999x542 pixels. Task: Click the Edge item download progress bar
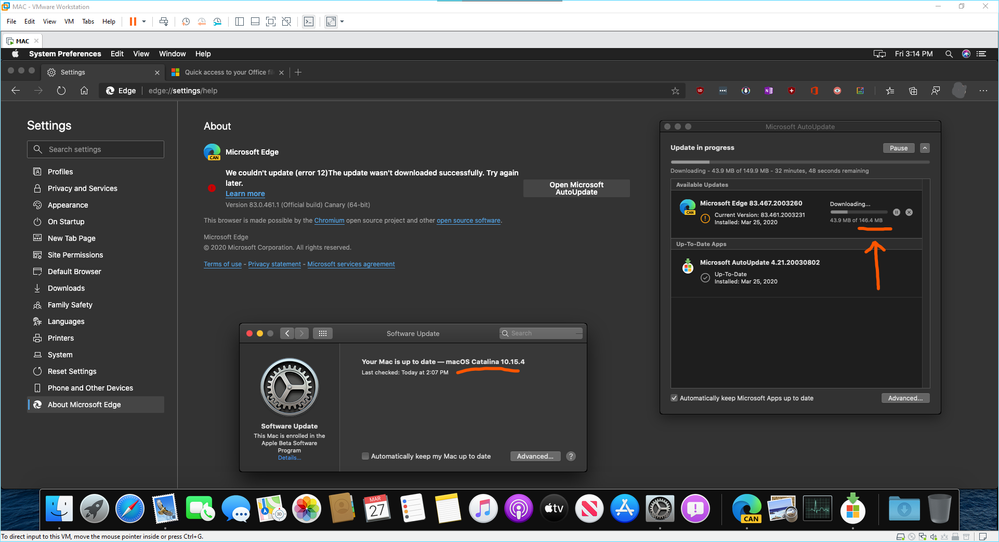(858, 212)
